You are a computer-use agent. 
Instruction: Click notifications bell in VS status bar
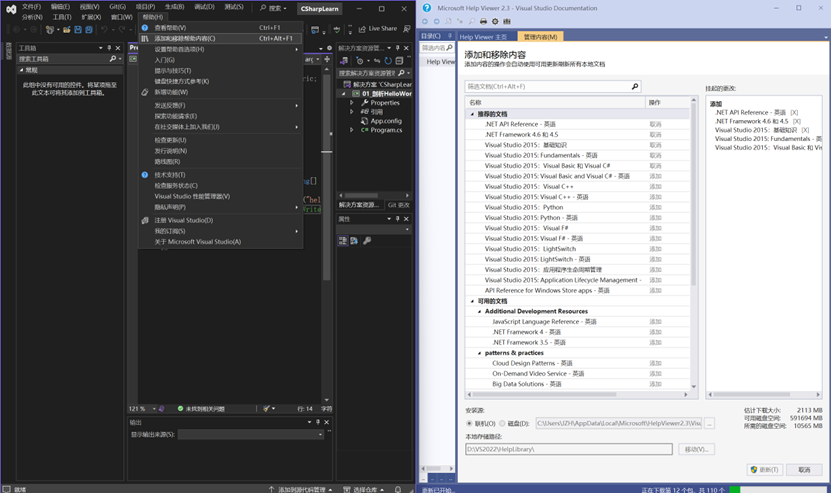[x=397, y=489]
